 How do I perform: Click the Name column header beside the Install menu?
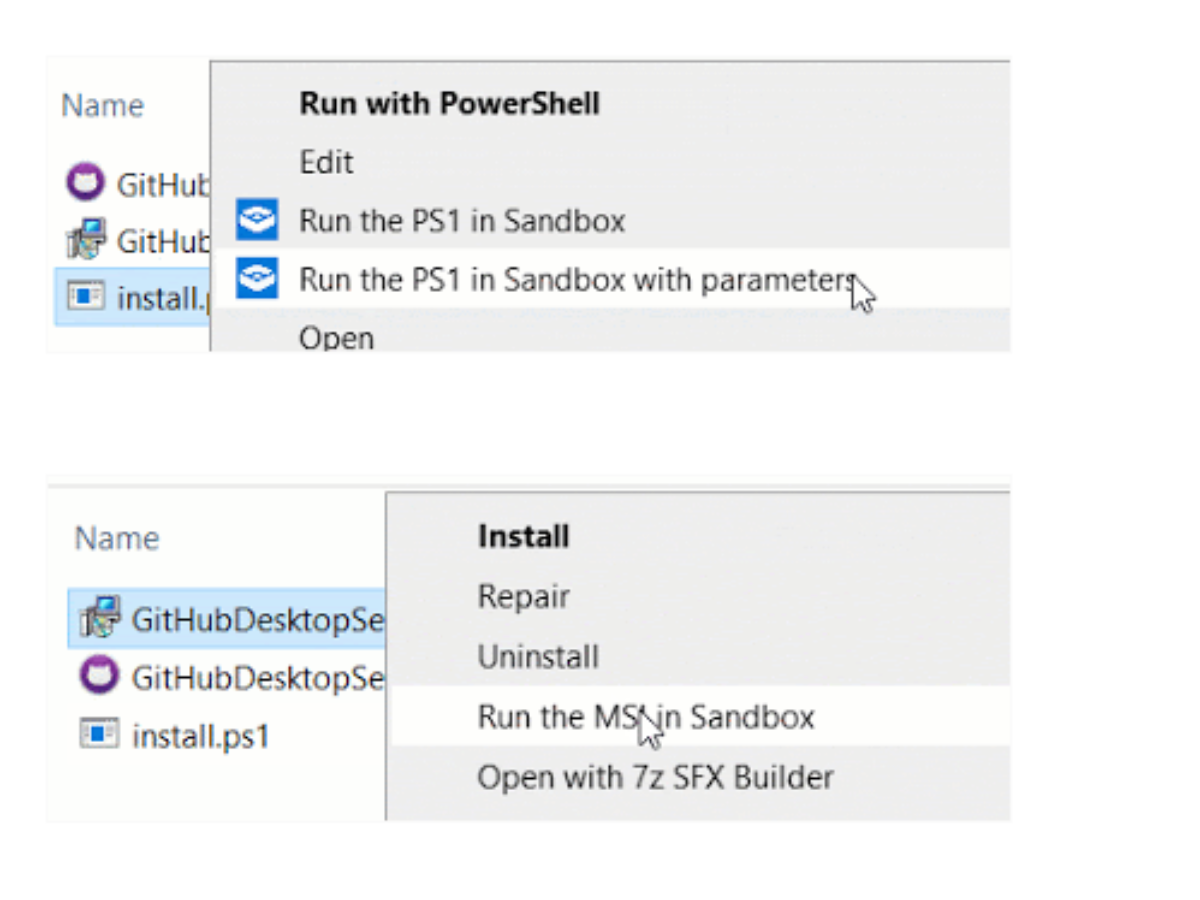(117, 538)
